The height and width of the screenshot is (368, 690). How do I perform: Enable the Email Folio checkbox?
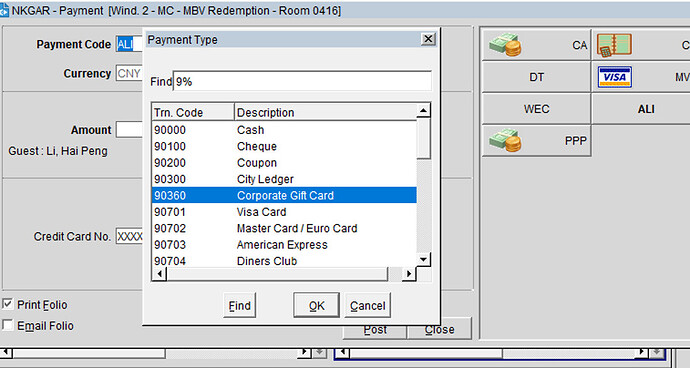pyautogui.click(x=7, y=325)
